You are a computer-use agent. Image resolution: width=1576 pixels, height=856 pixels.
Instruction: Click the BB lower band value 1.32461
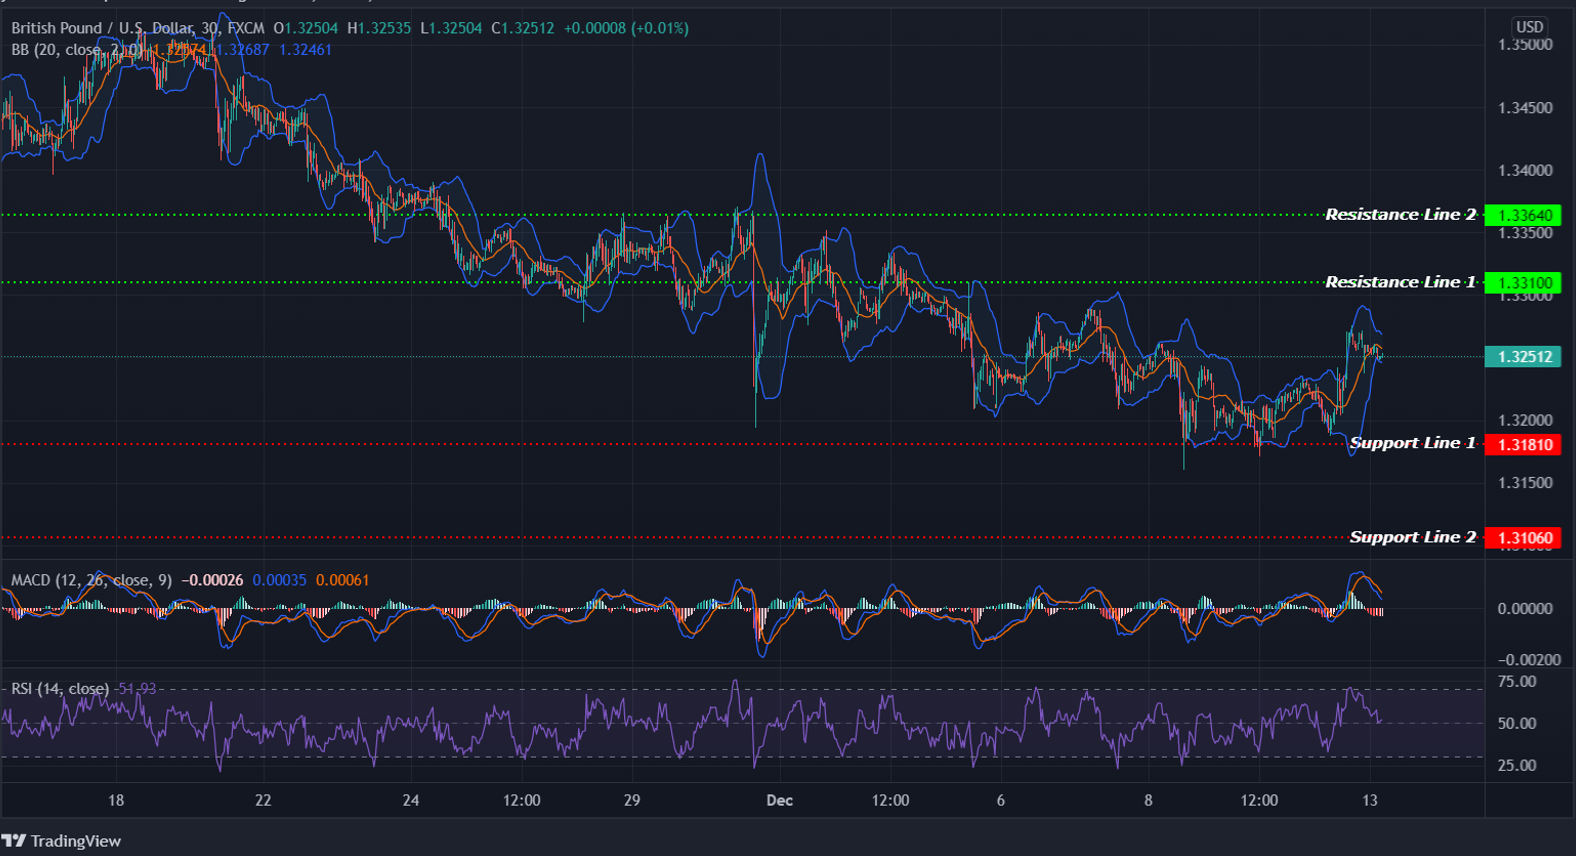coord(305,50)
